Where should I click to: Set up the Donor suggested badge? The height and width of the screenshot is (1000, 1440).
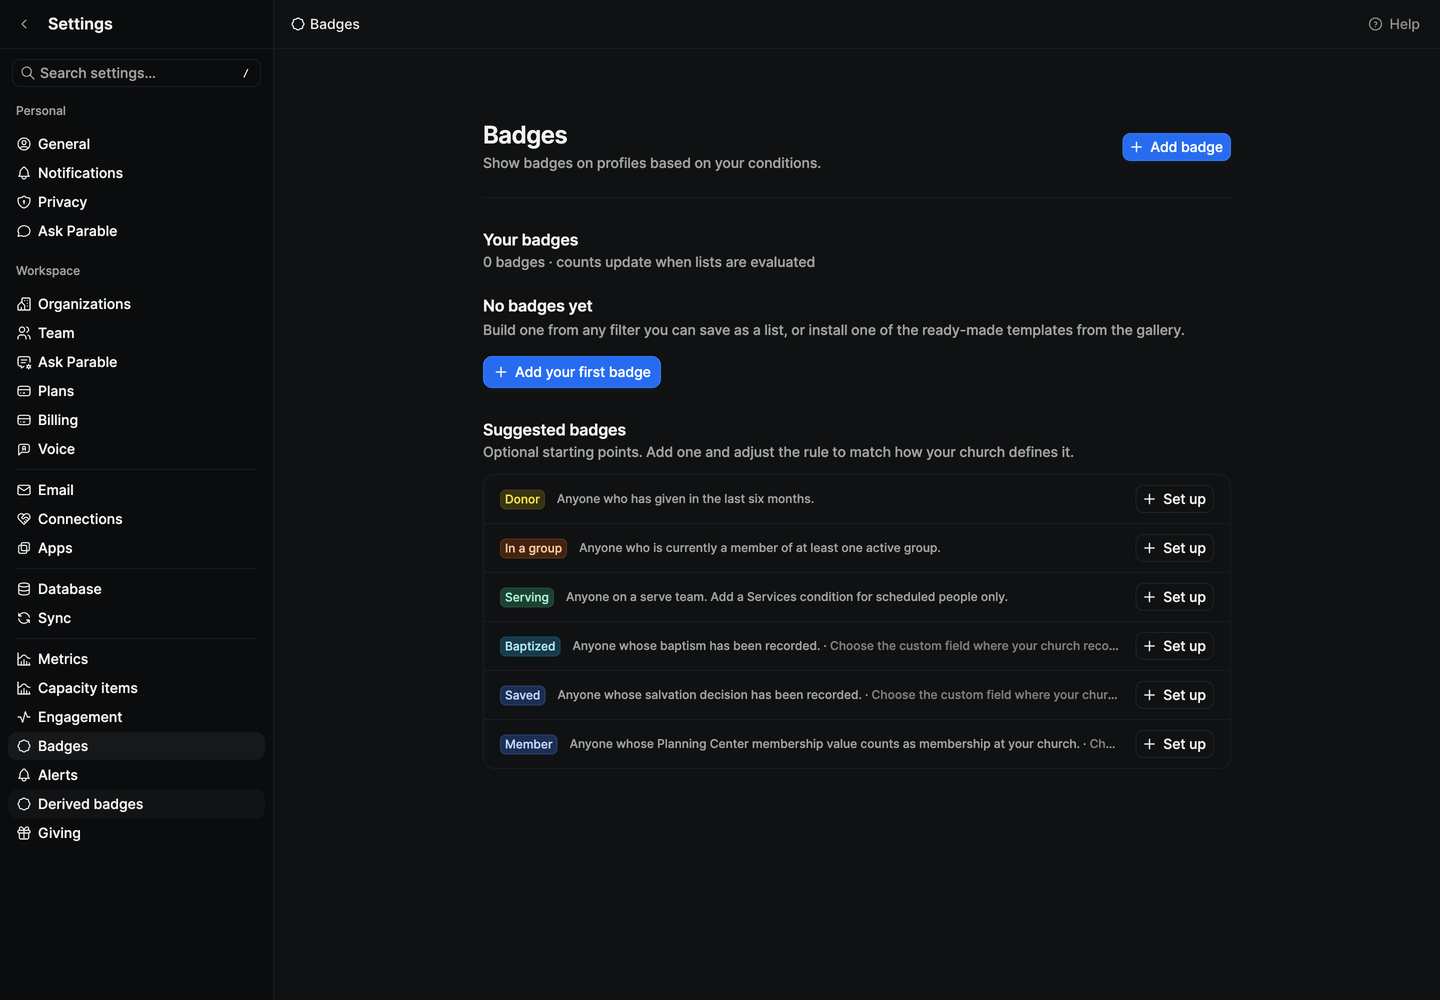pos(1174,499)
